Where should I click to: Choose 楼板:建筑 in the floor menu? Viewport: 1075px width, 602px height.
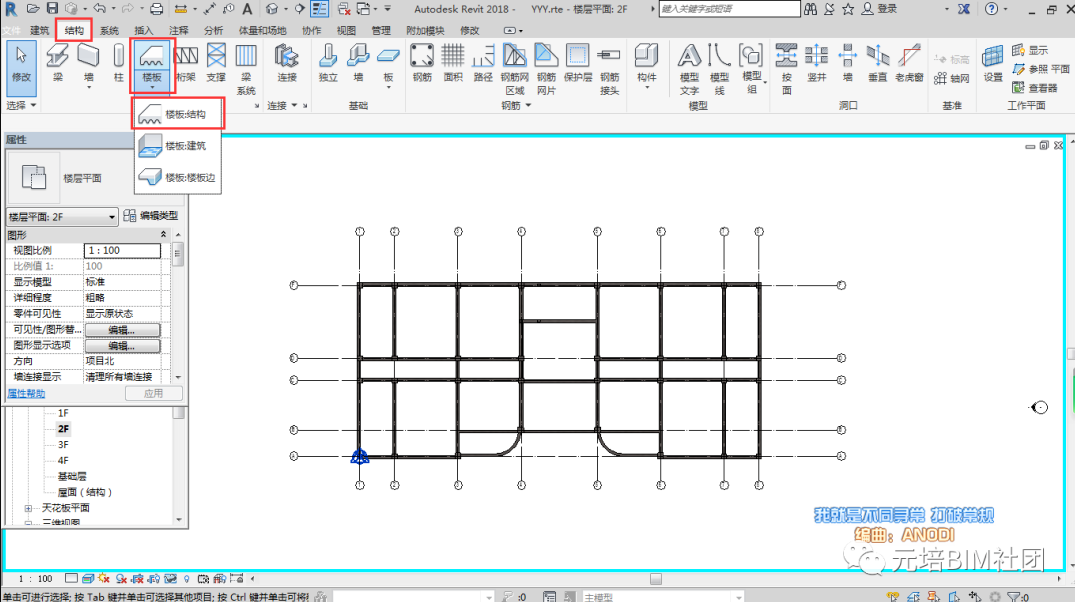(178, 146)
